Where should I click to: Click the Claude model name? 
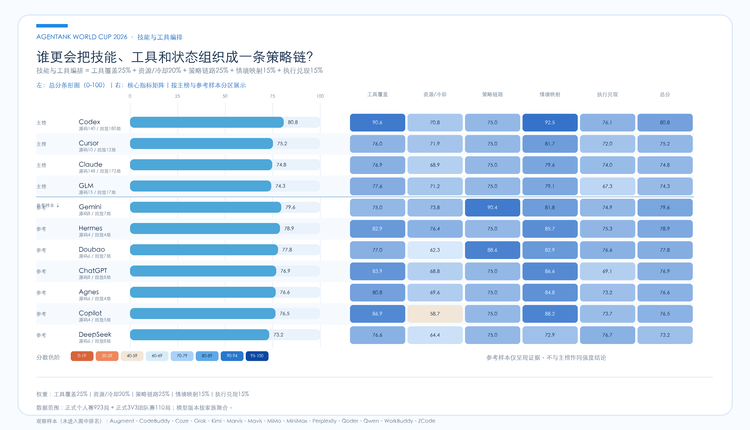point(90,164)
